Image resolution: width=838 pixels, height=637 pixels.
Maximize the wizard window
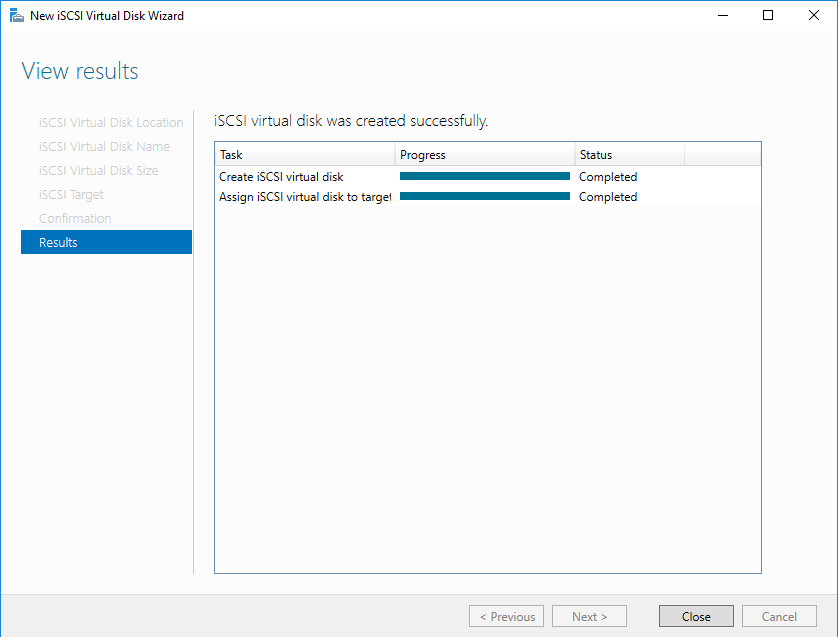click(x=767, y=16)
